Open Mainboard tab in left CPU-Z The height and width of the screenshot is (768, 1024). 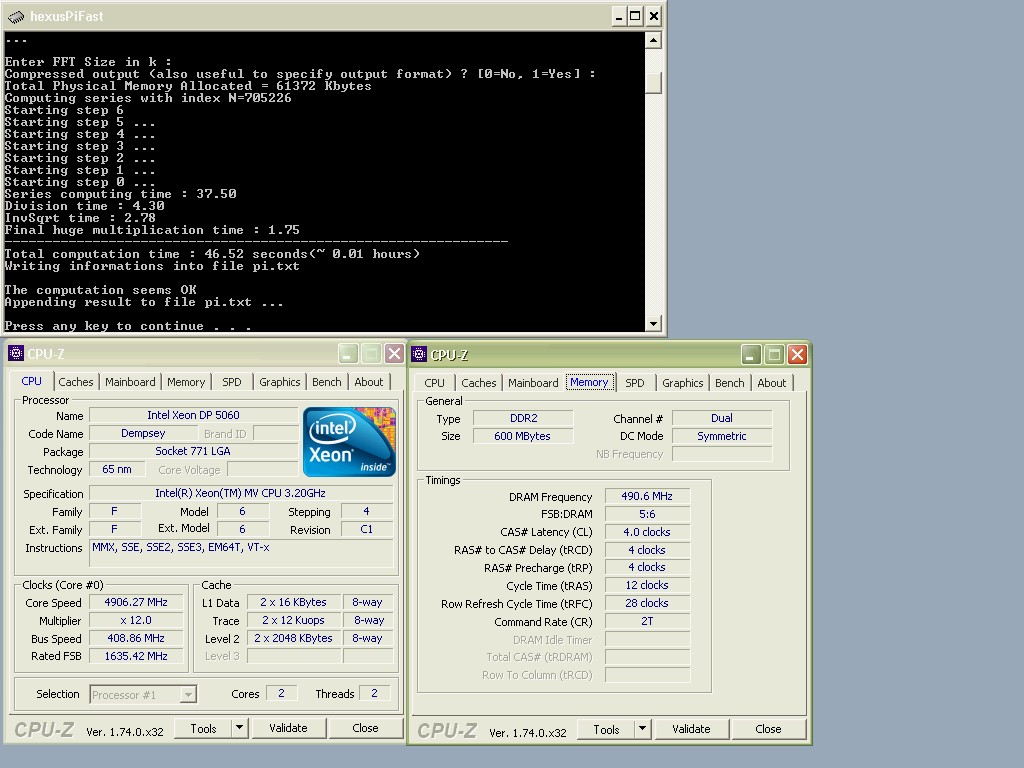pos(130,382)
